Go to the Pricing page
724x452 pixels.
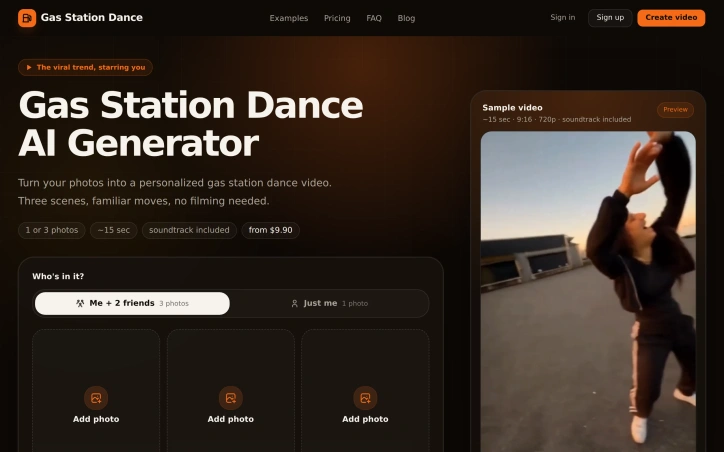(x=337, y=18)
